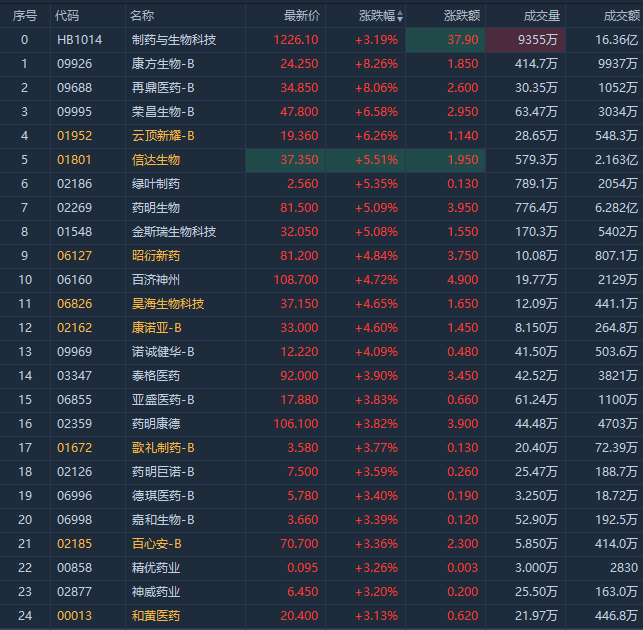The width and height of the screenshot is (643, 630).
Task: Select 昭衍新药 stock name
Action: 156,256
